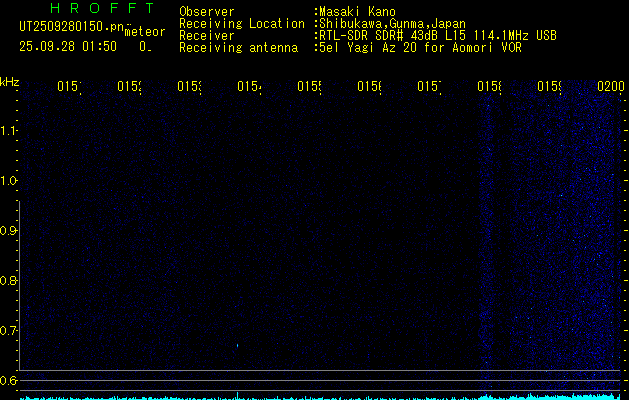
Task: Click the 0.7 kHz frequency tick label
Action: coord(8,331)
